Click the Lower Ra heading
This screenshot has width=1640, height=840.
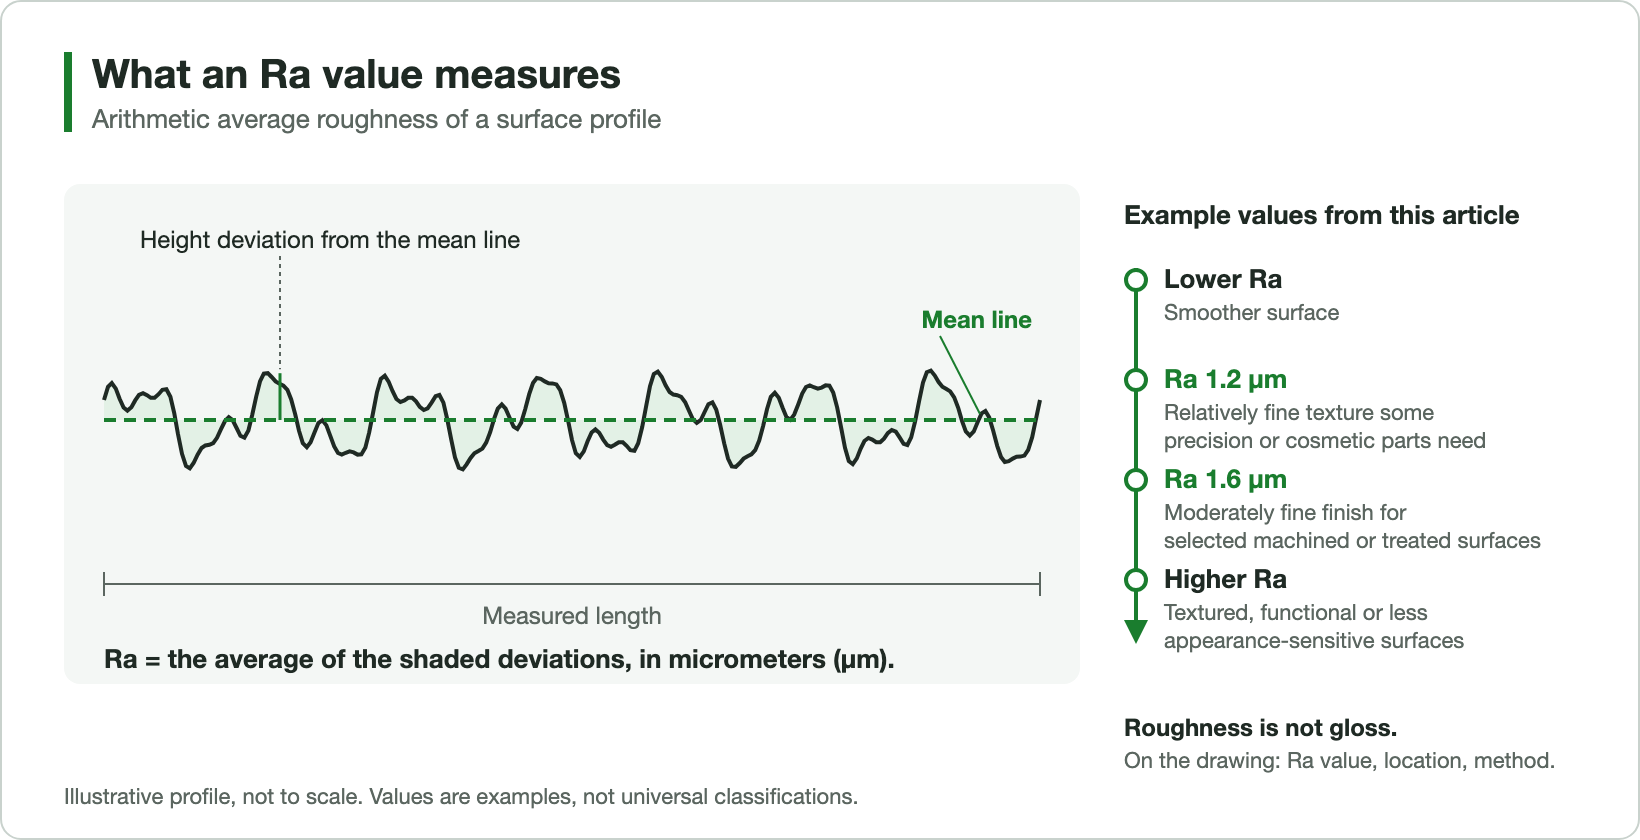pyautogui.click(x=1223, y=280)
